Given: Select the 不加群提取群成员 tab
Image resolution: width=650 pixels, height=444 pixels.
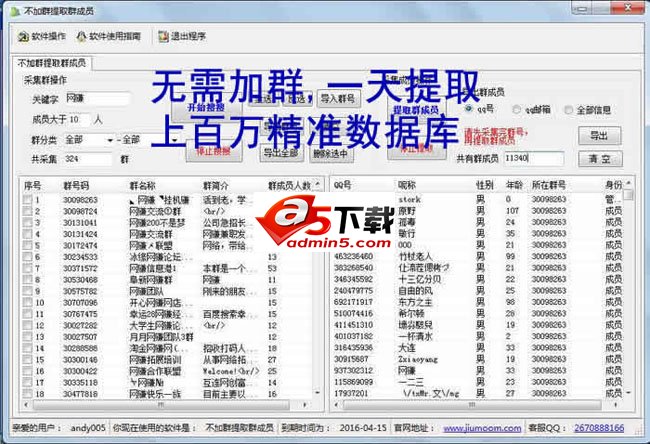Looking at the screenshot, I should click(x=51, y=63).
